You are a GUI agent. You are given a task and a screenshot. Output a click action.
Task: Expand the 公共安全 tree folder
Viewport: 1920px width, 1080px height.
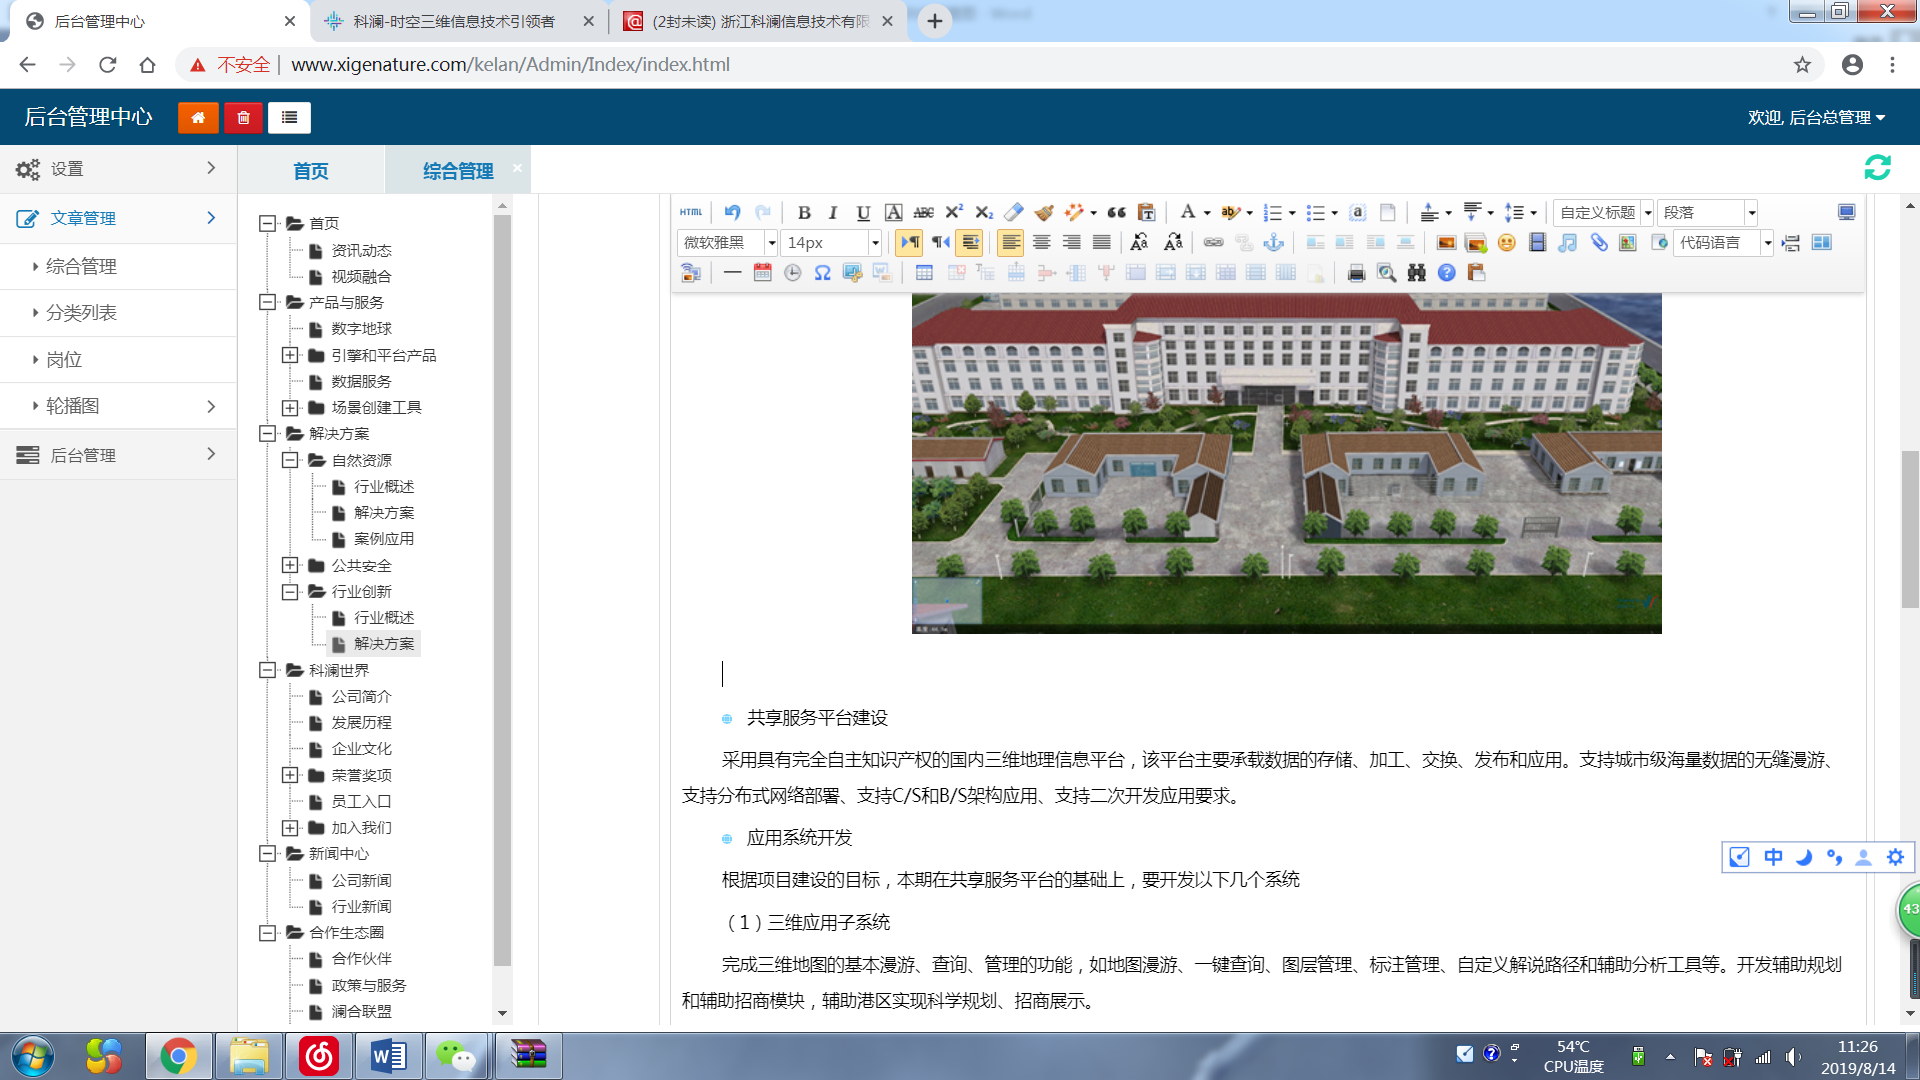point(290,565)
